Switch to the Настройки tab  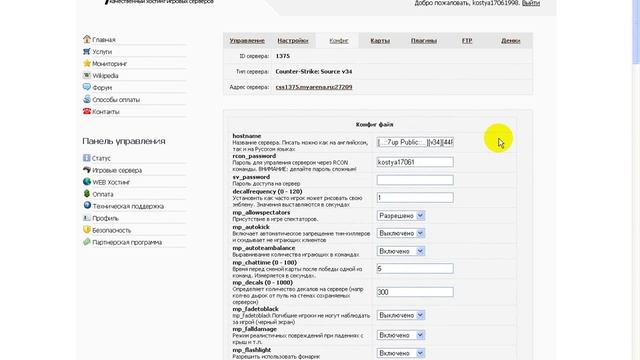(x=293, y=41)
